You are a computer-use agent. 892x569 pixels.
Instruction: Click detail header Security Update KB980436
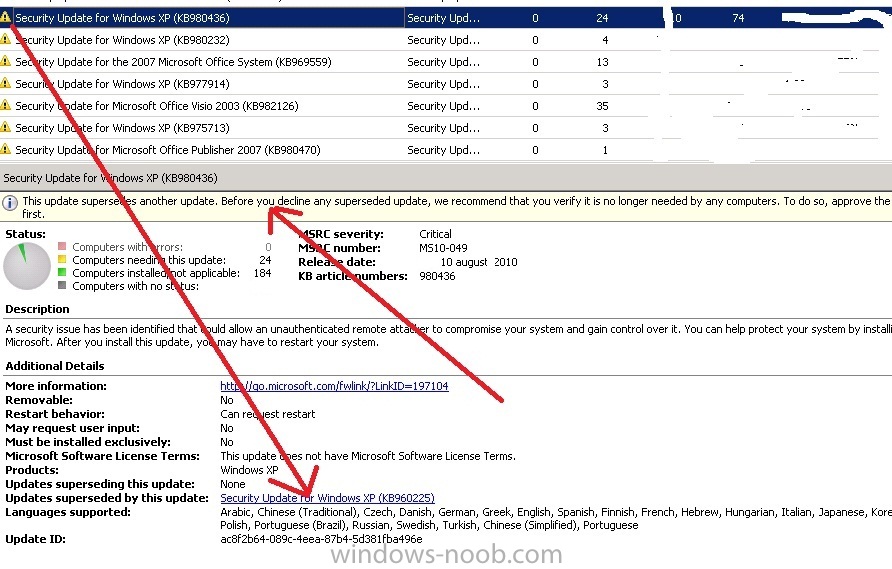[110, 178]
